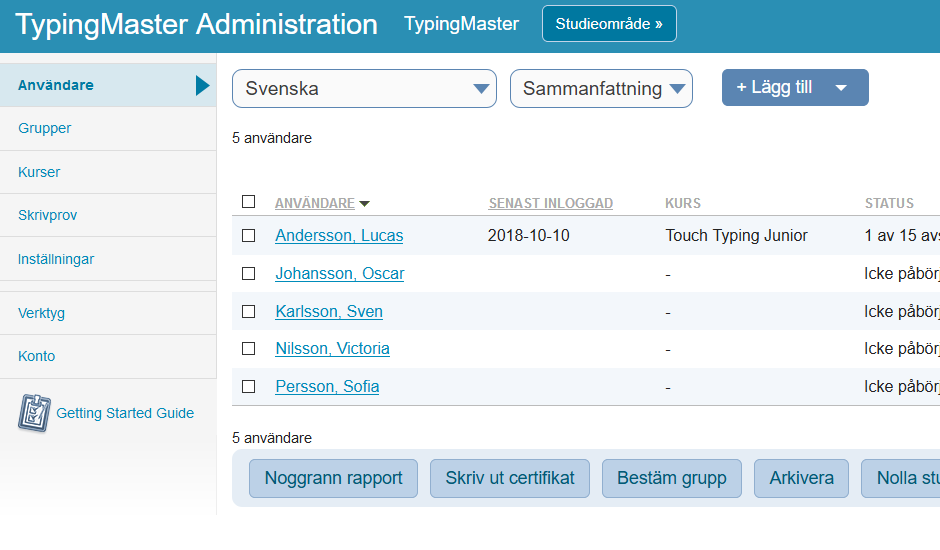Screen dimensions: 940x550
Task: Open Skrivprov in the sidebar
Action: pyautogui.click(x=108, y=215)
